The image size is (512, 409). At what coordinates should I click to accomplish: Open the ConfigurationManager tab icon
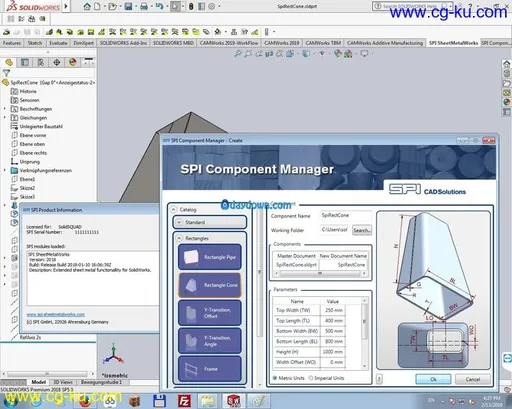41,62
